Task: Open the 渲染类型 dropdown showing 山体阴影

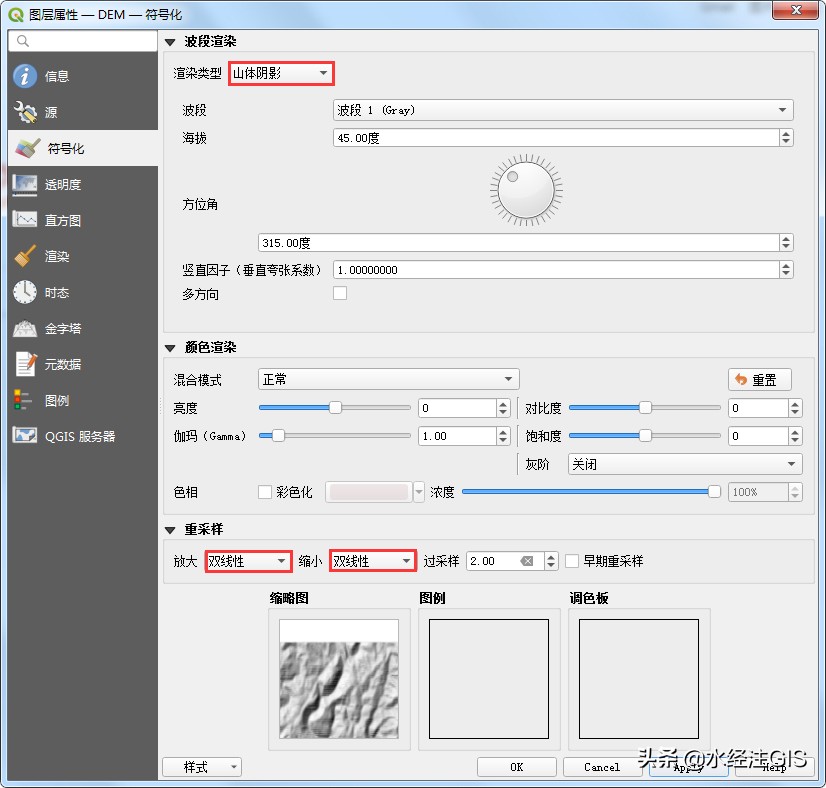Action: point(281,73)
